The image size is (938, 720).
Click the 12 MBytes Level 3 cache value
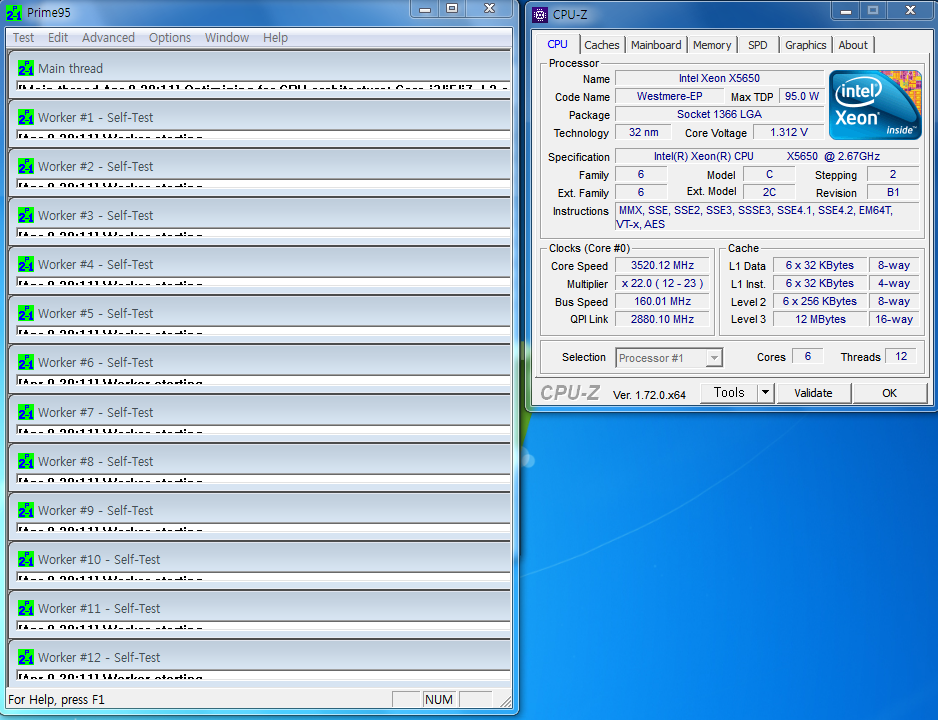pos(820,319)
